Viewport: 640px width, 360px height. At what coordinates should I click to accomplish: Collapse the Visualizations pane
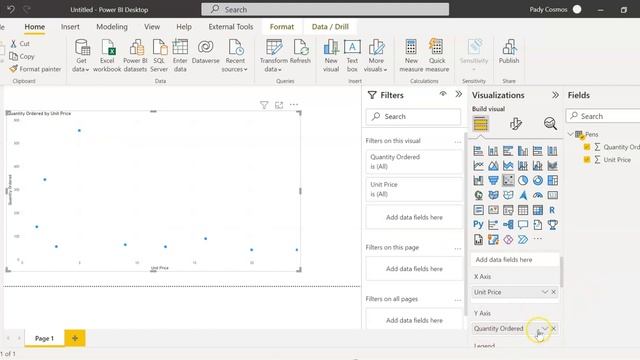(555, 95)
